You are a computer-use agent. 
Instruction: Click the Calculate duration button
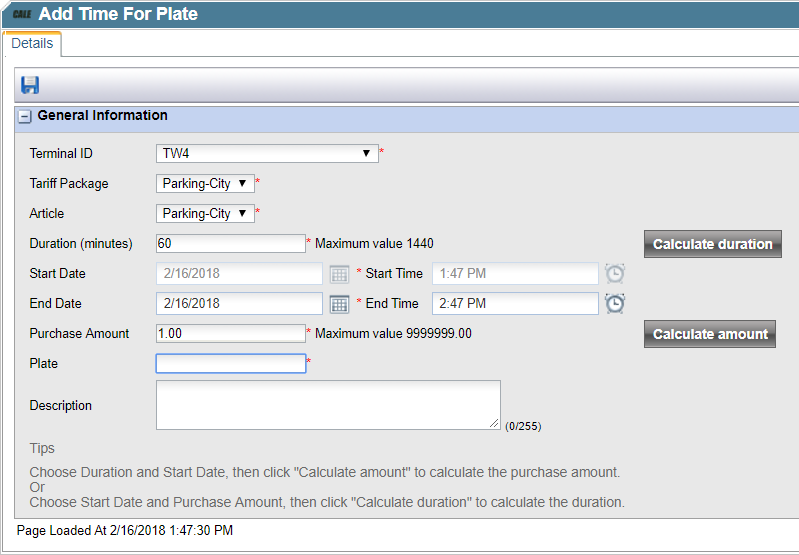point(712,244)
